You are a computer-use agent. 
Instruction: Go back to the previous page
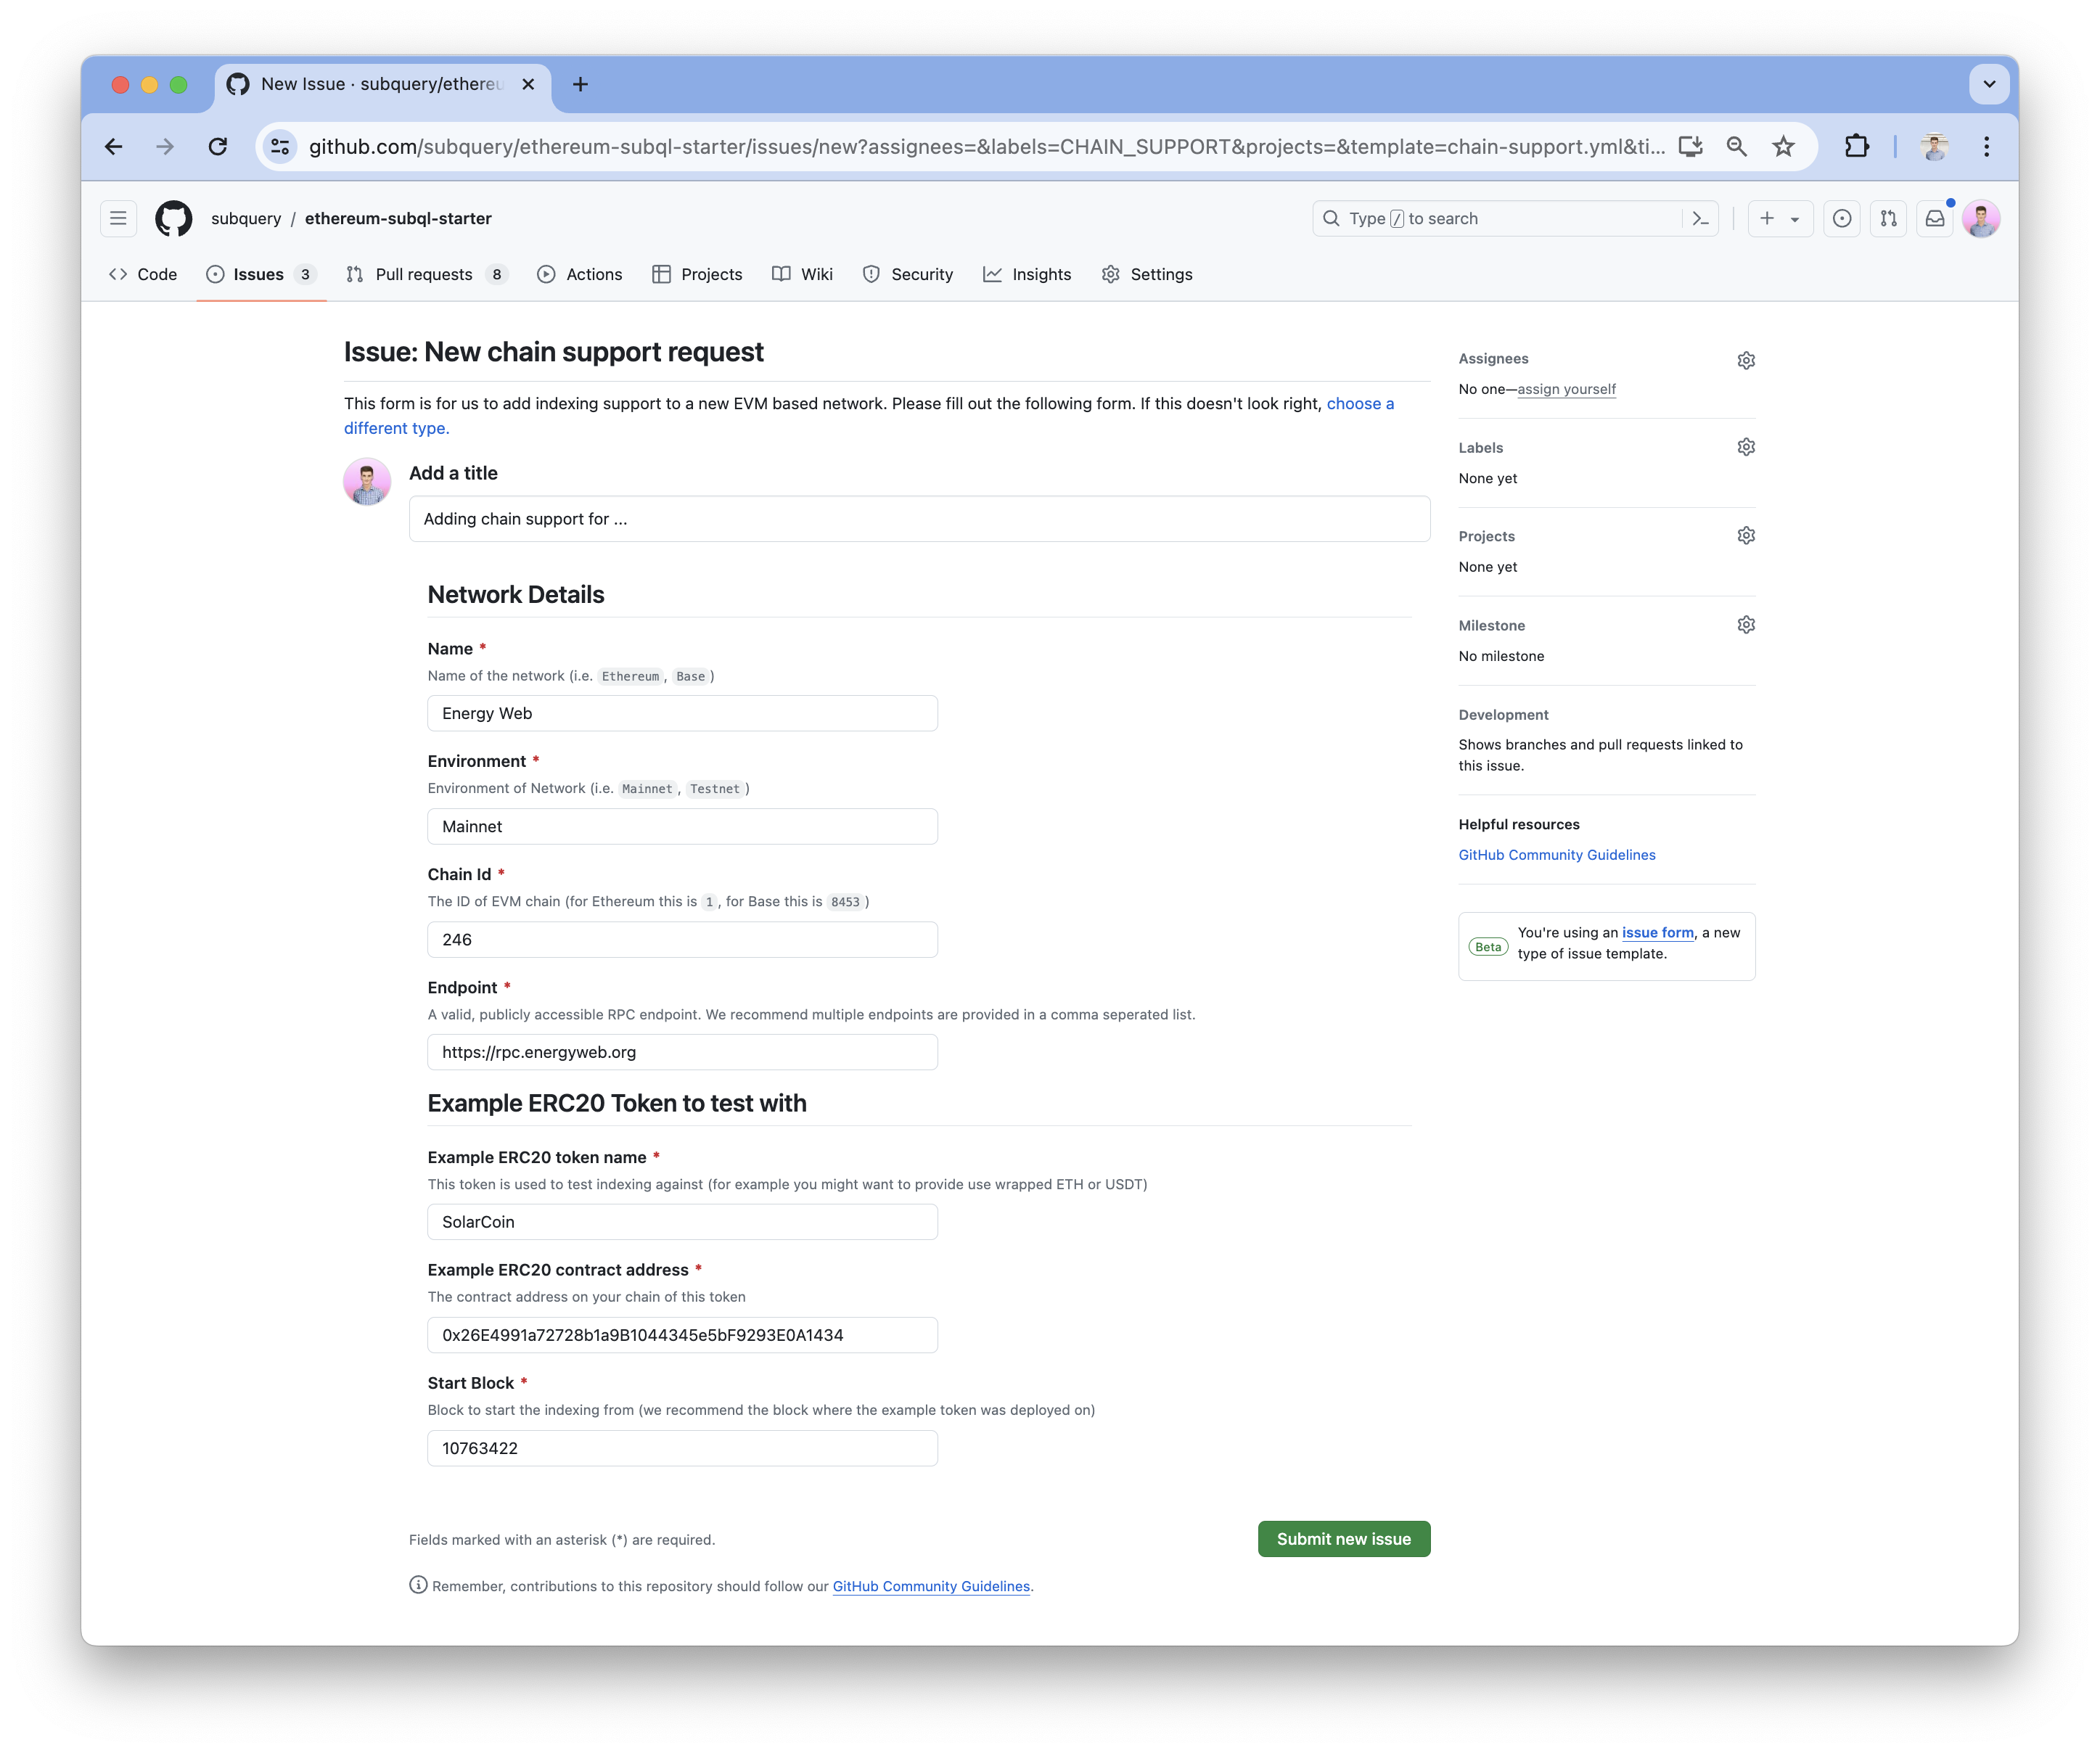coord(114,147)
